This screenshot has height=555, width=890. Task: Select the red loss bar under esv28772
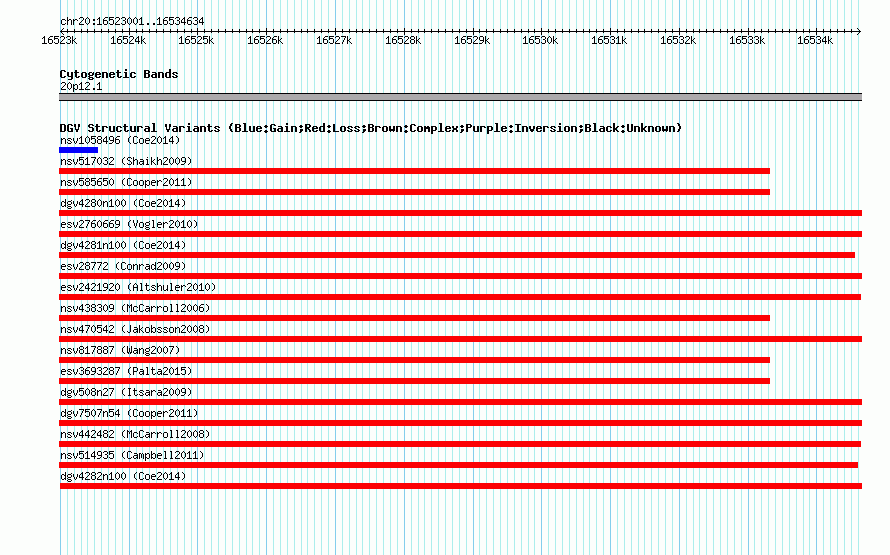click(x=460, y=276)
